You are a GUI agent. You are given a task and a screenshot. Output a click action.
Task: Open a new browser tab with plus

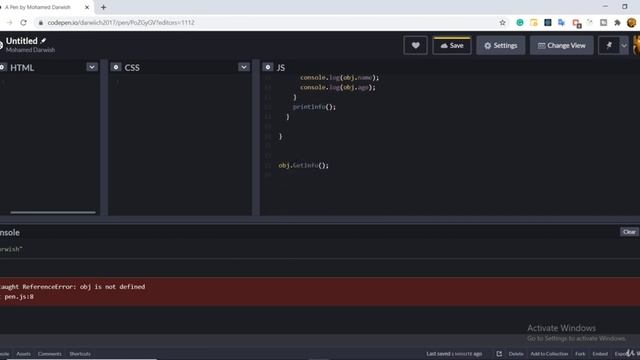(x=103, y=7)
